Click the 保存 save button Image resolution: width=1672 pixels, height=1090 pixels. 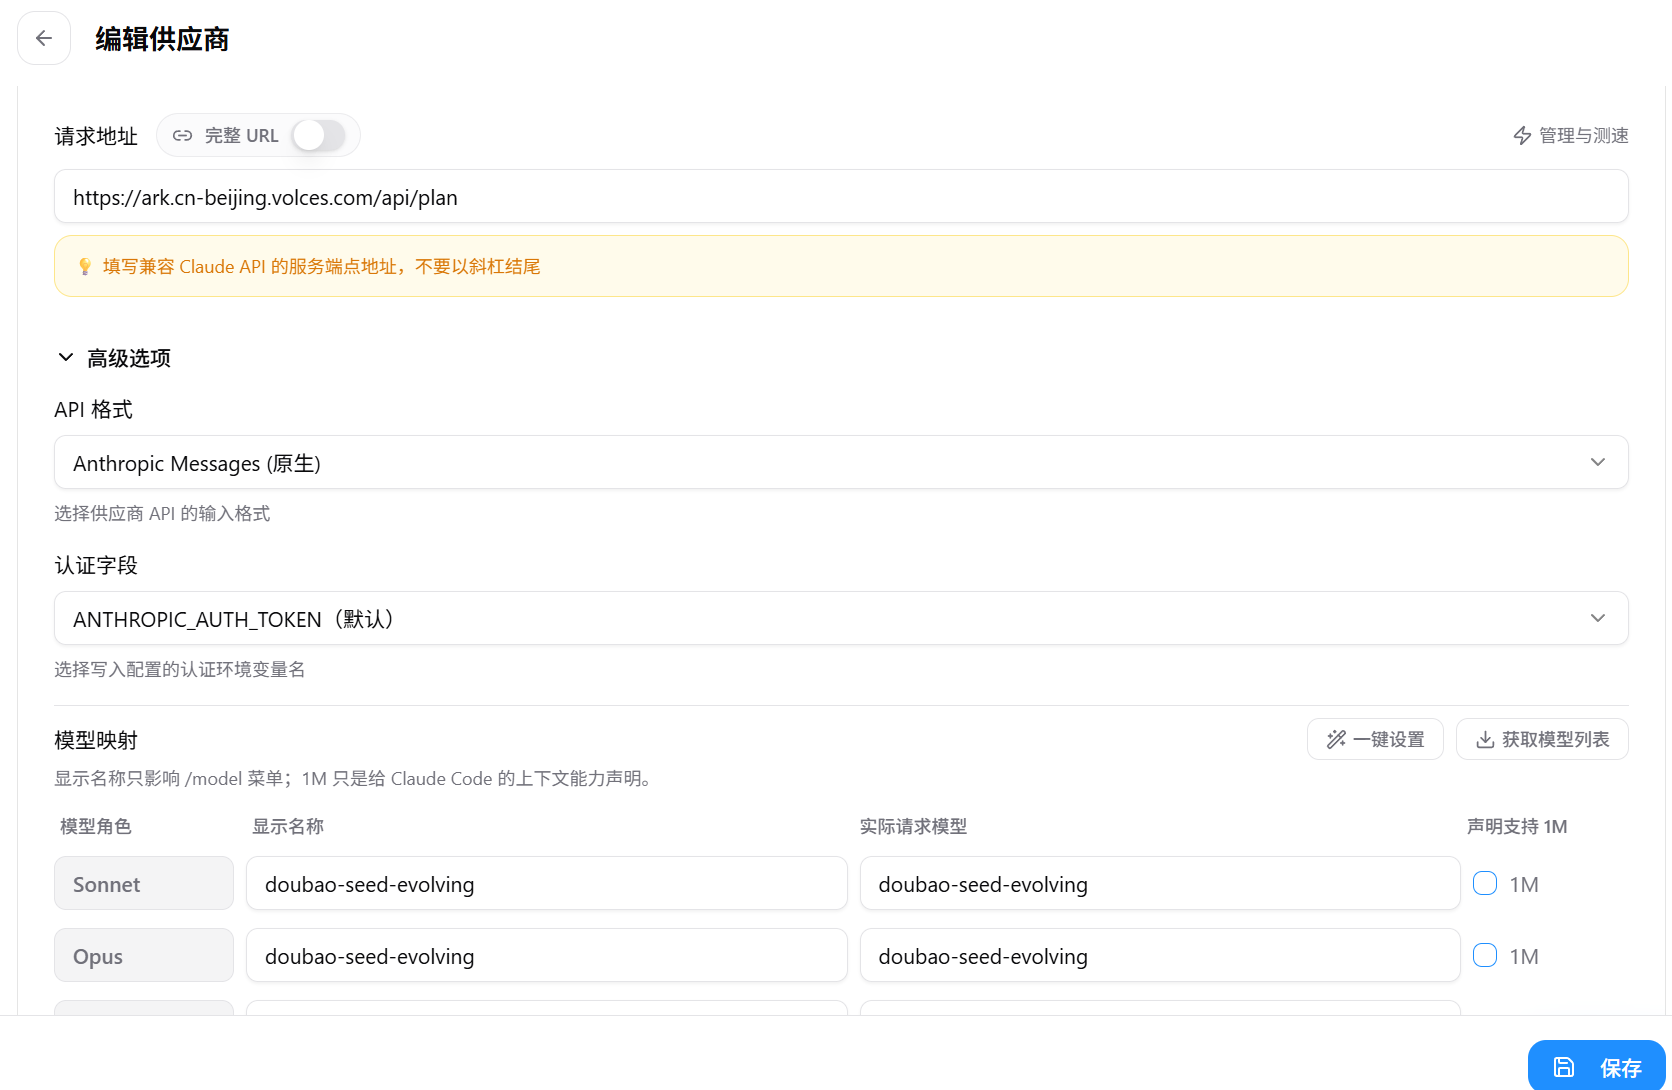pos(1596,1066)
